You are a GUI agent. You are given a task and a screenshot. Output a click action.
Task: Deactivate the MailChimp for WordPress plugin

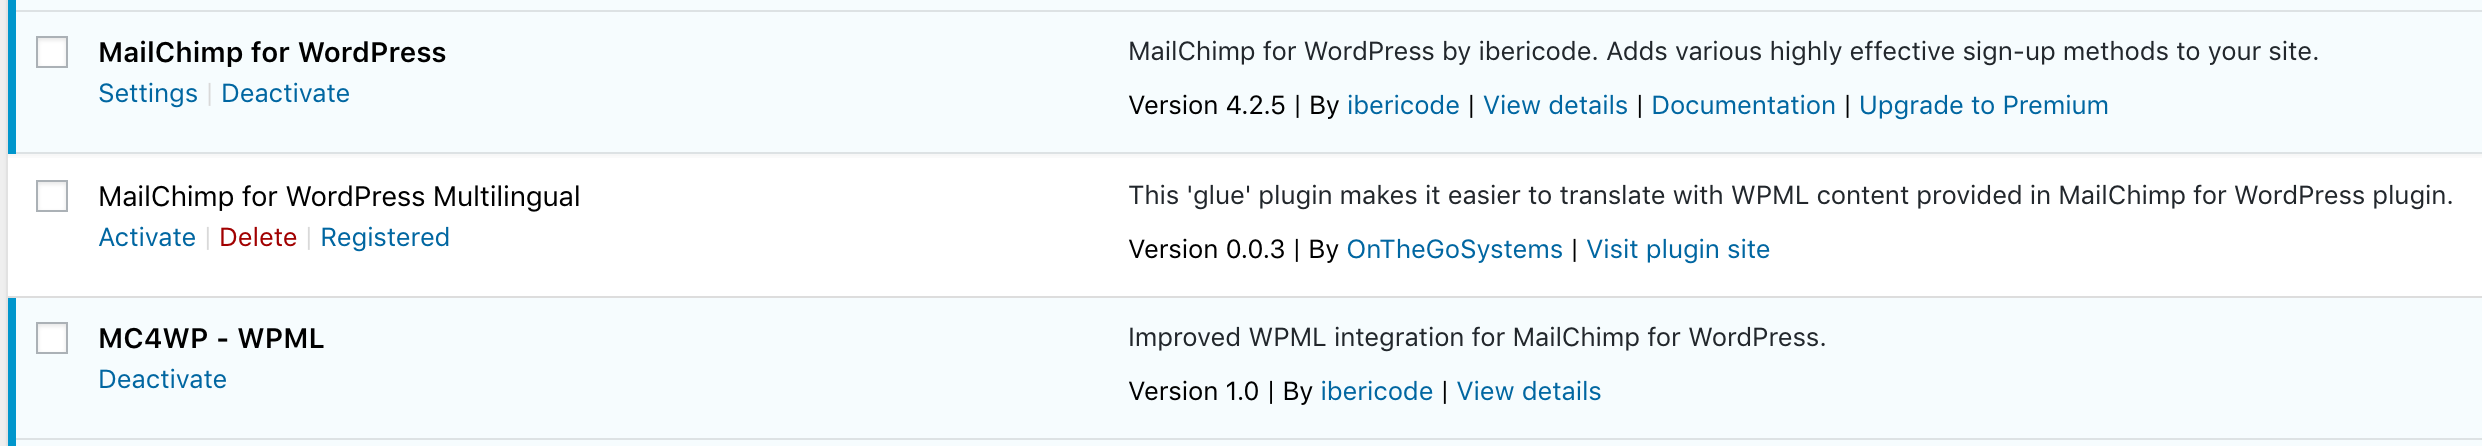(x=285, y=93)
